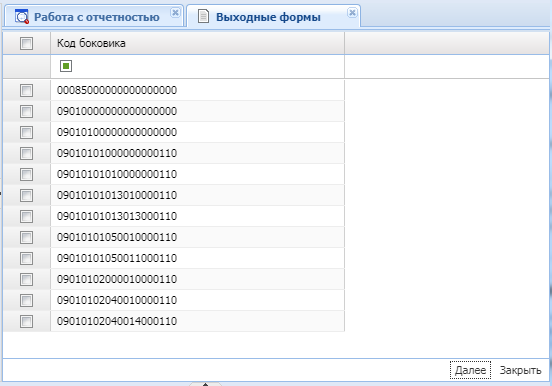Viewport: 552px width, 386px height.
Task: Sort by the Код боковика column header
Action: (x=197, y=43)
